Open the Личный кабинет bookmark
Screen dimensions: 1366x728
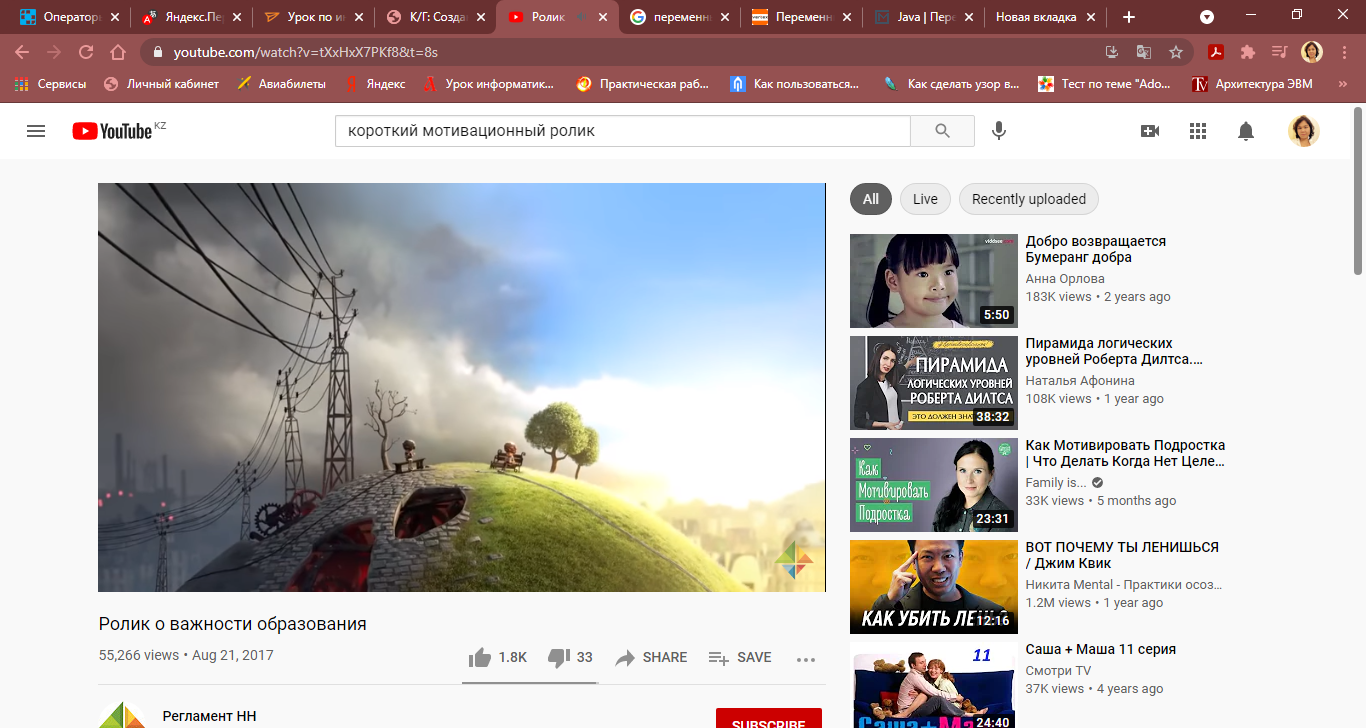coord(161,84)
